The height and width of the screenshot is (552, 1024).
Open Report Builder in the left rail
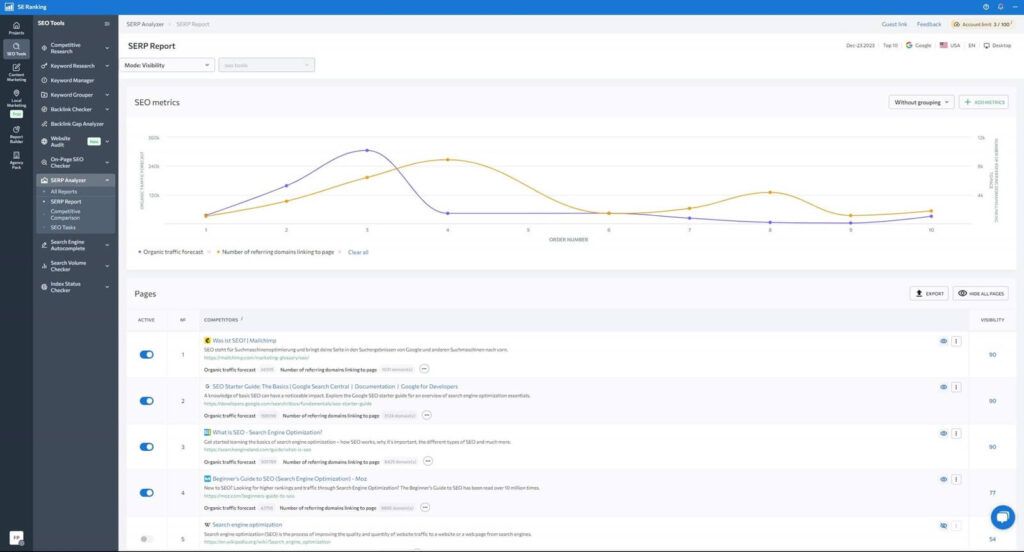coord(16,134)
